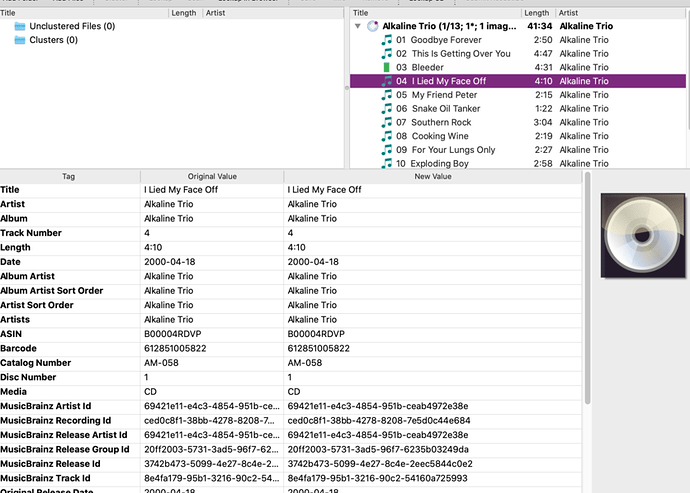
Task: Select Unclustered Files (0) entry
Action: 72,26
